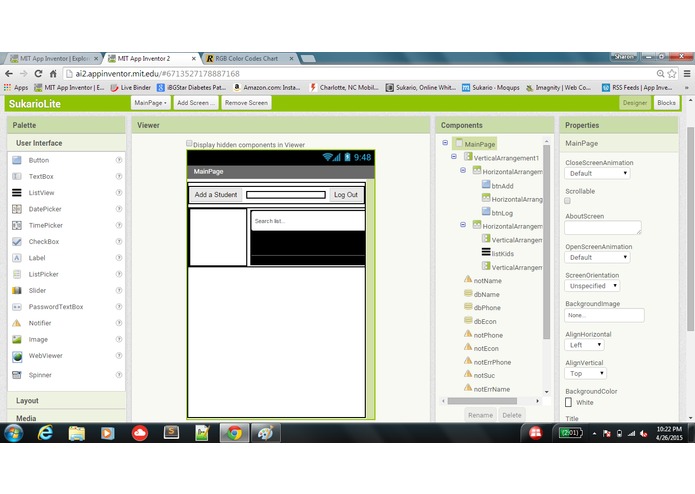Select btnAdd in component tree
The image size is (695, 494).
pyautogui.click(x=502, y=186)
